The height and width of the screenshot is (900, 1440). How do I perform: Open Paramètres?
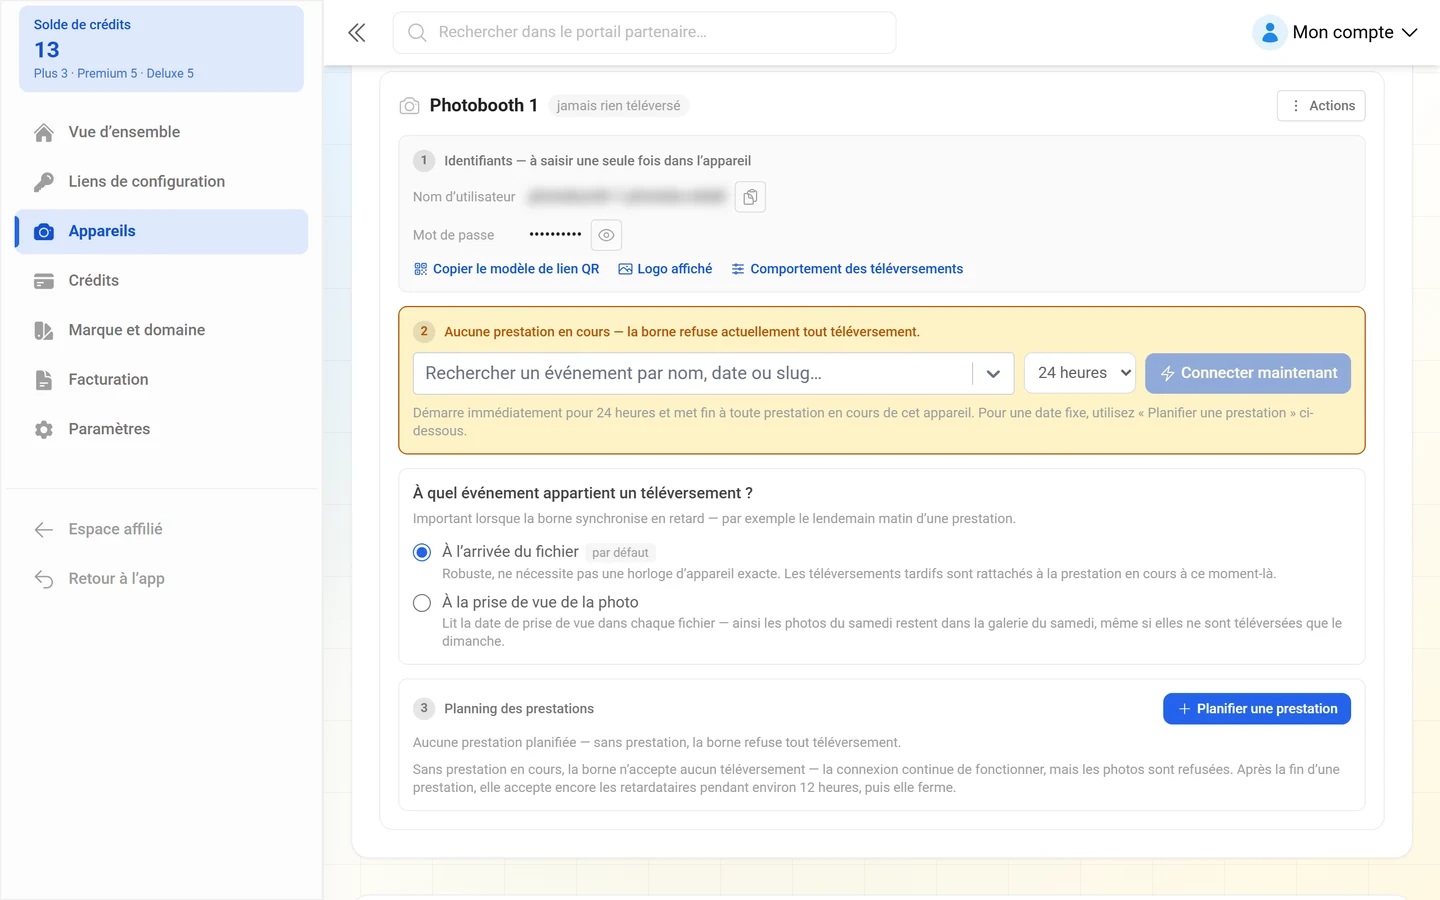tap(161, 429)
